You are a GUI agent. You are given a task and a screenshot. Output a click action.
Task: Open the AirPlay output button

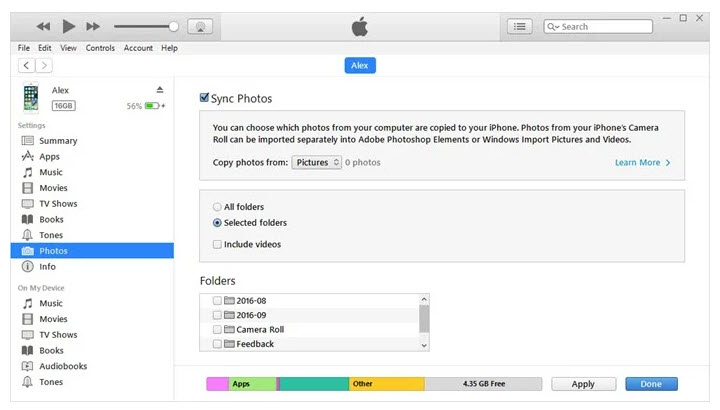coord(200,27)
